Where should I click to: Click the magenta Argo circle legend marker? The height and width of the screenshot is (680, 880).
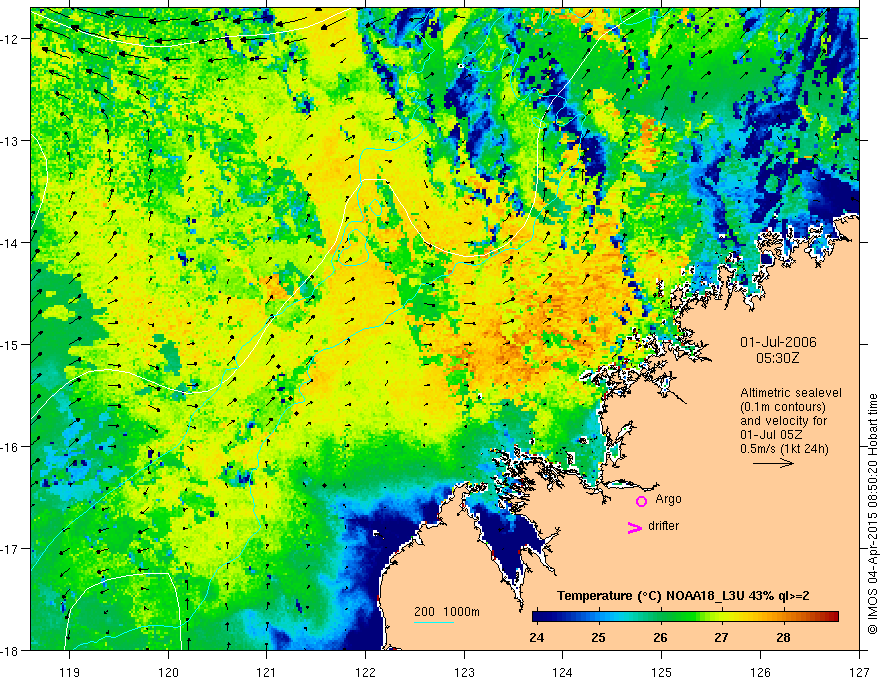[641, 501]
